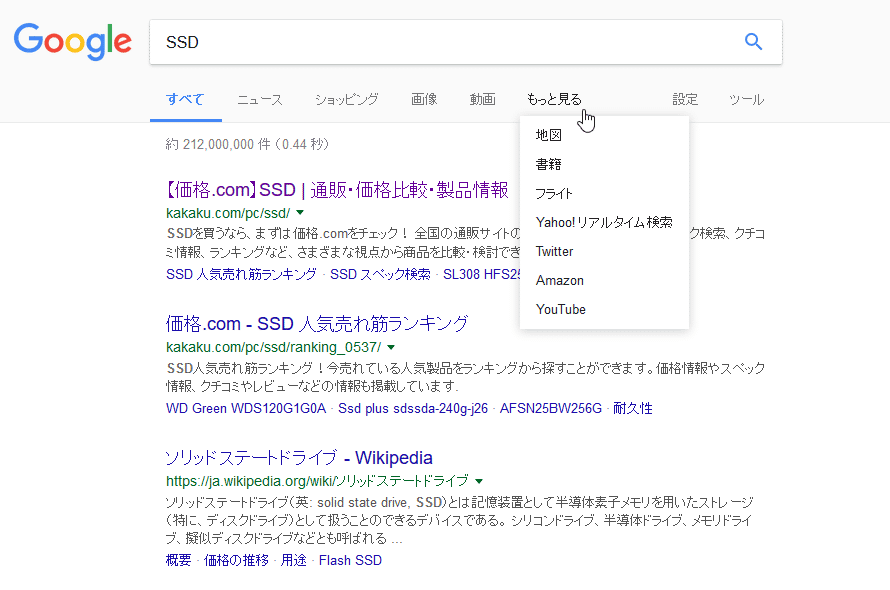
Task: Select the すべて tab
Action: (185, 99)
